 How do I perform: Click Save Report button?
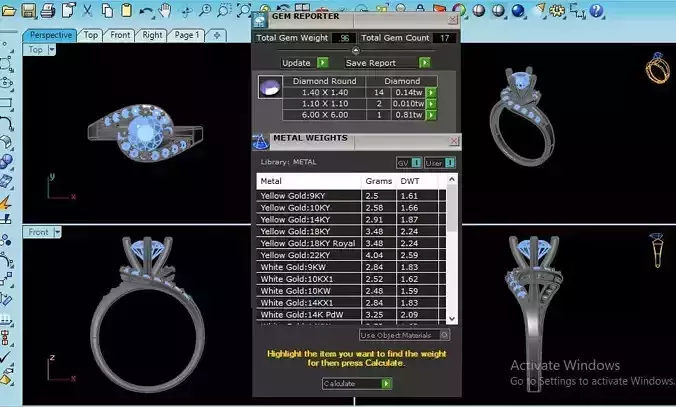click(x=387, y=63)
